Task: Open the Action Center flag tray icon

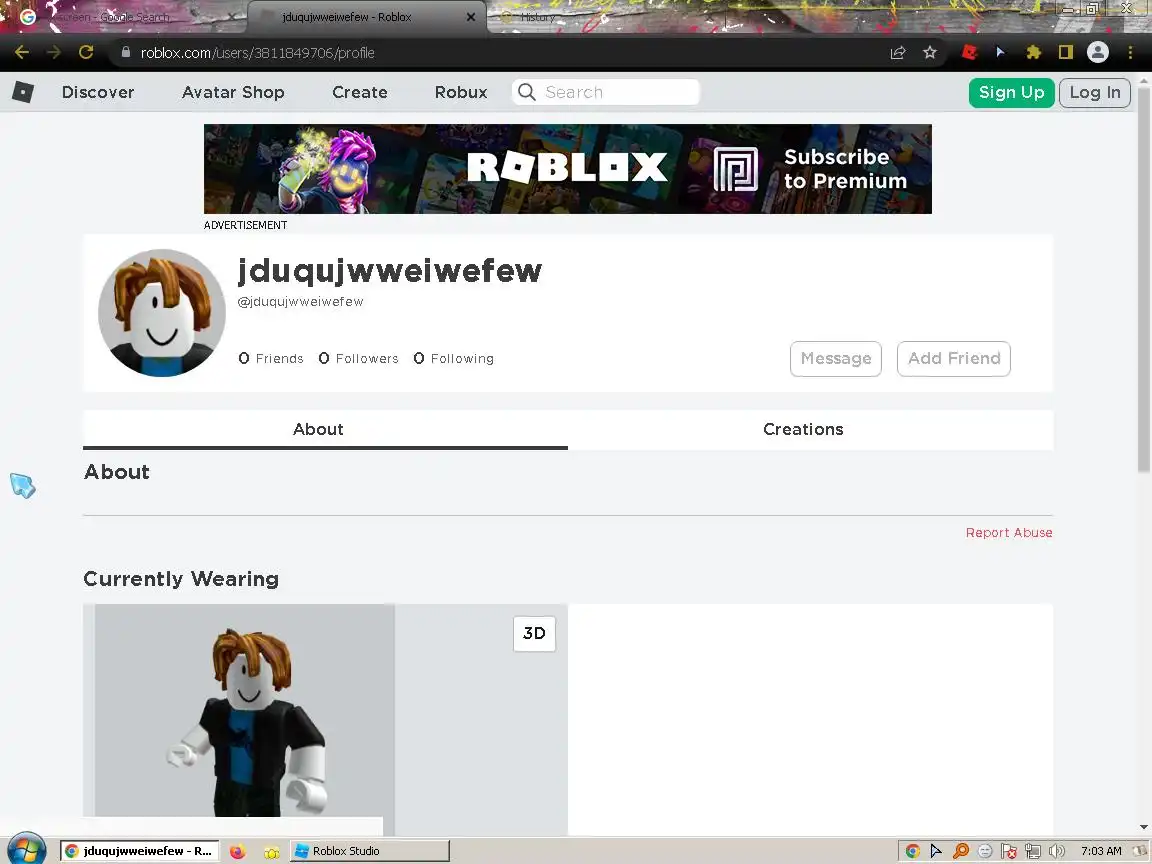Action: (1009, 851)
